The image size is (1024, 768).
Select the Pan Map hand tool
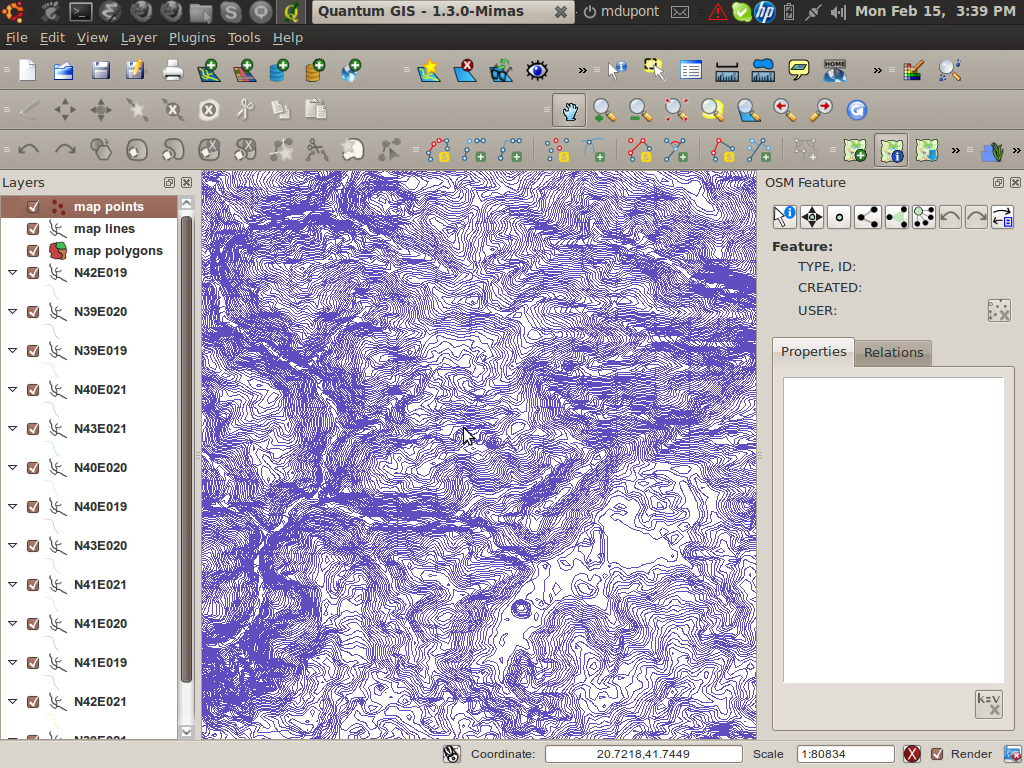[569, 110]
